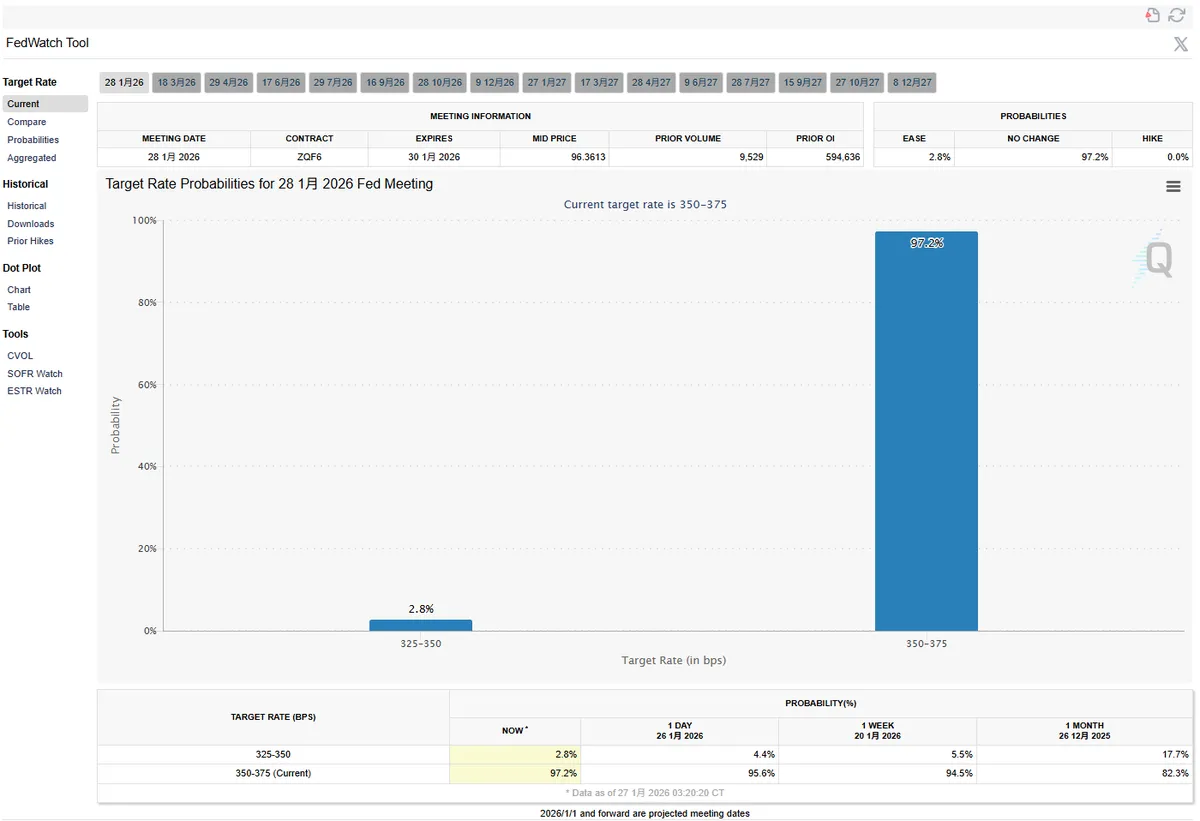Open the Dot Plot Chart view
The height and width of the screenshot is (821, 1200).
(x=19, y=290)
